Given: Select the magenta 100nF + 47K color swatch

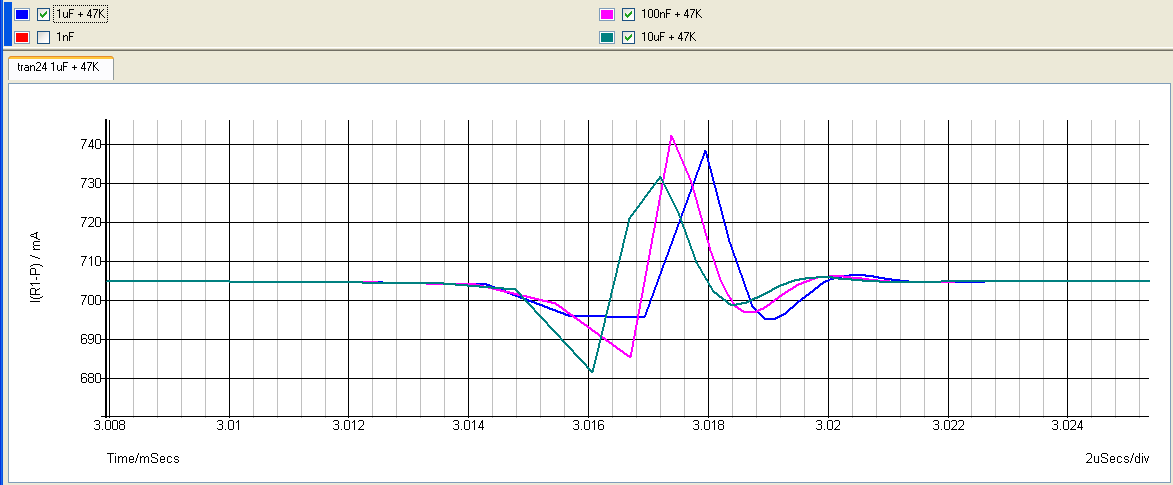Looking at the screenshot, I should [606, 15].
